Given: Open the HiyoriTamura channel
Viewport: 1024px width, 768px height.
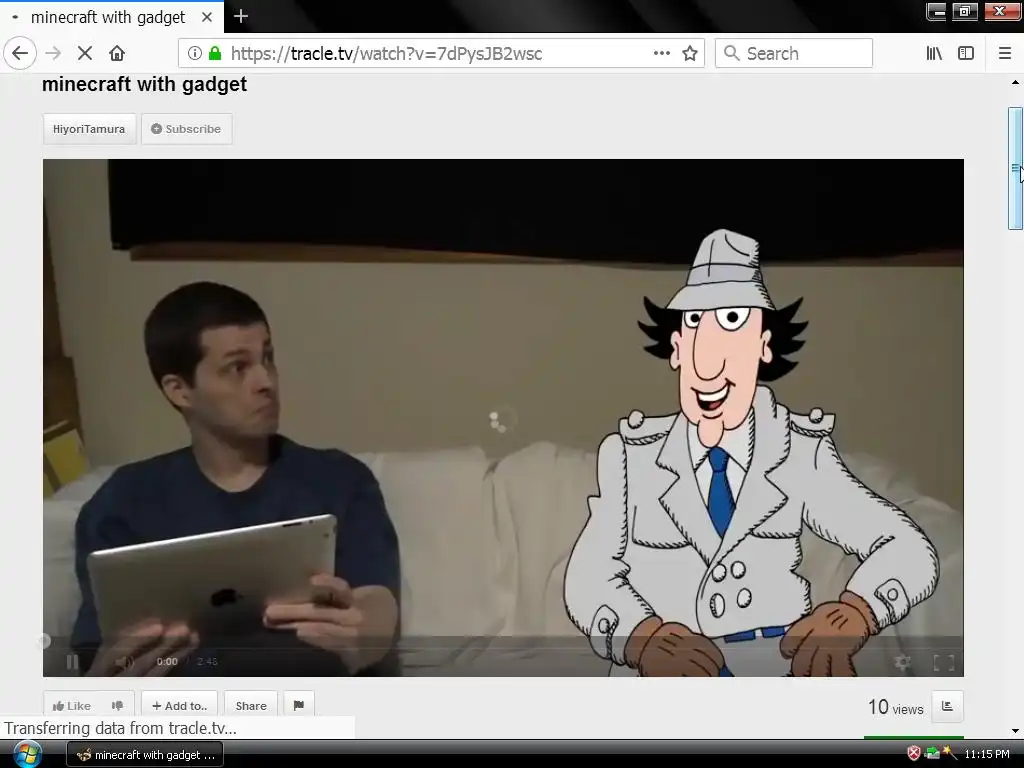Looking at the screenshot, I should point(89,129).
